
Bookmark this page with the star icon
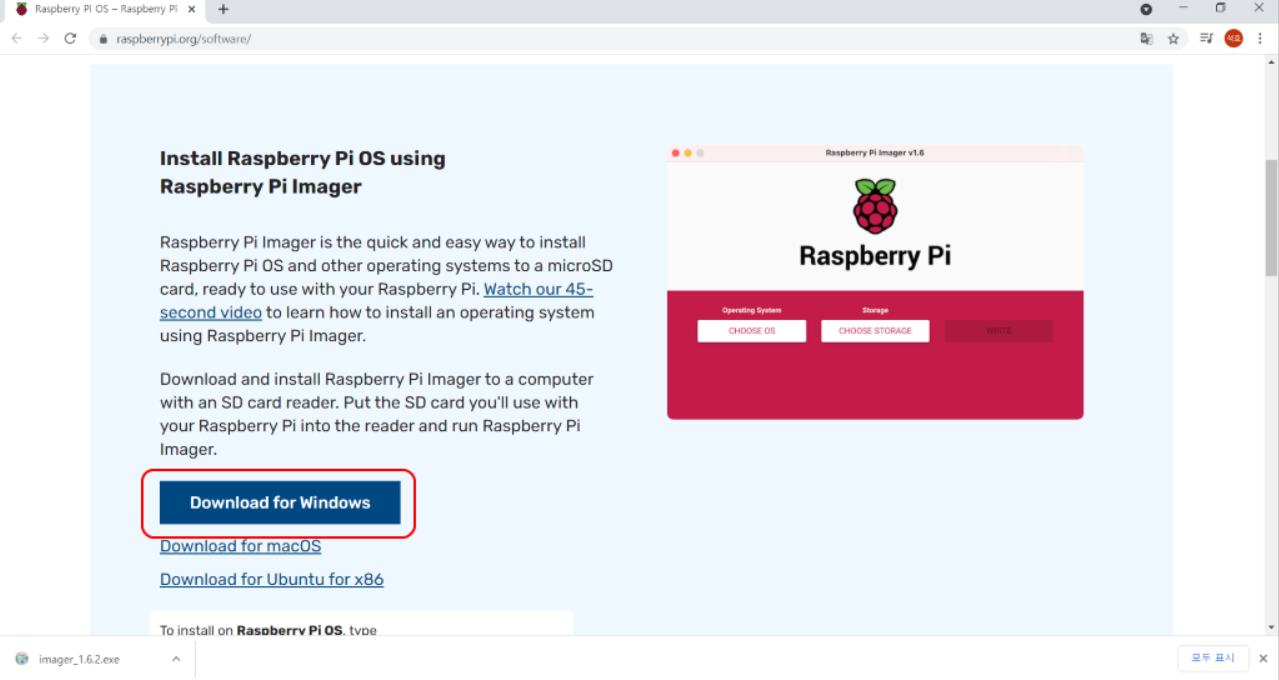[x=1174, y=38]
